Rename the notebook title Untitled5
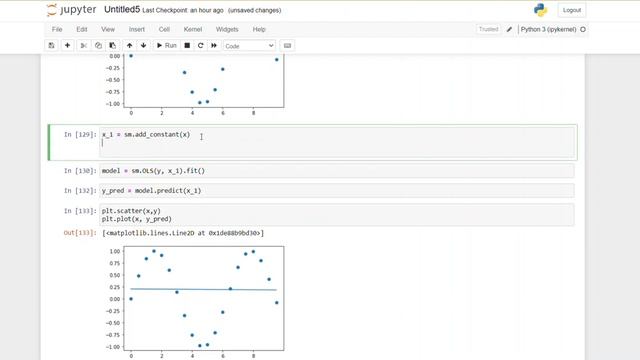This screenshot has width=640, height=360. coord(122,10)
